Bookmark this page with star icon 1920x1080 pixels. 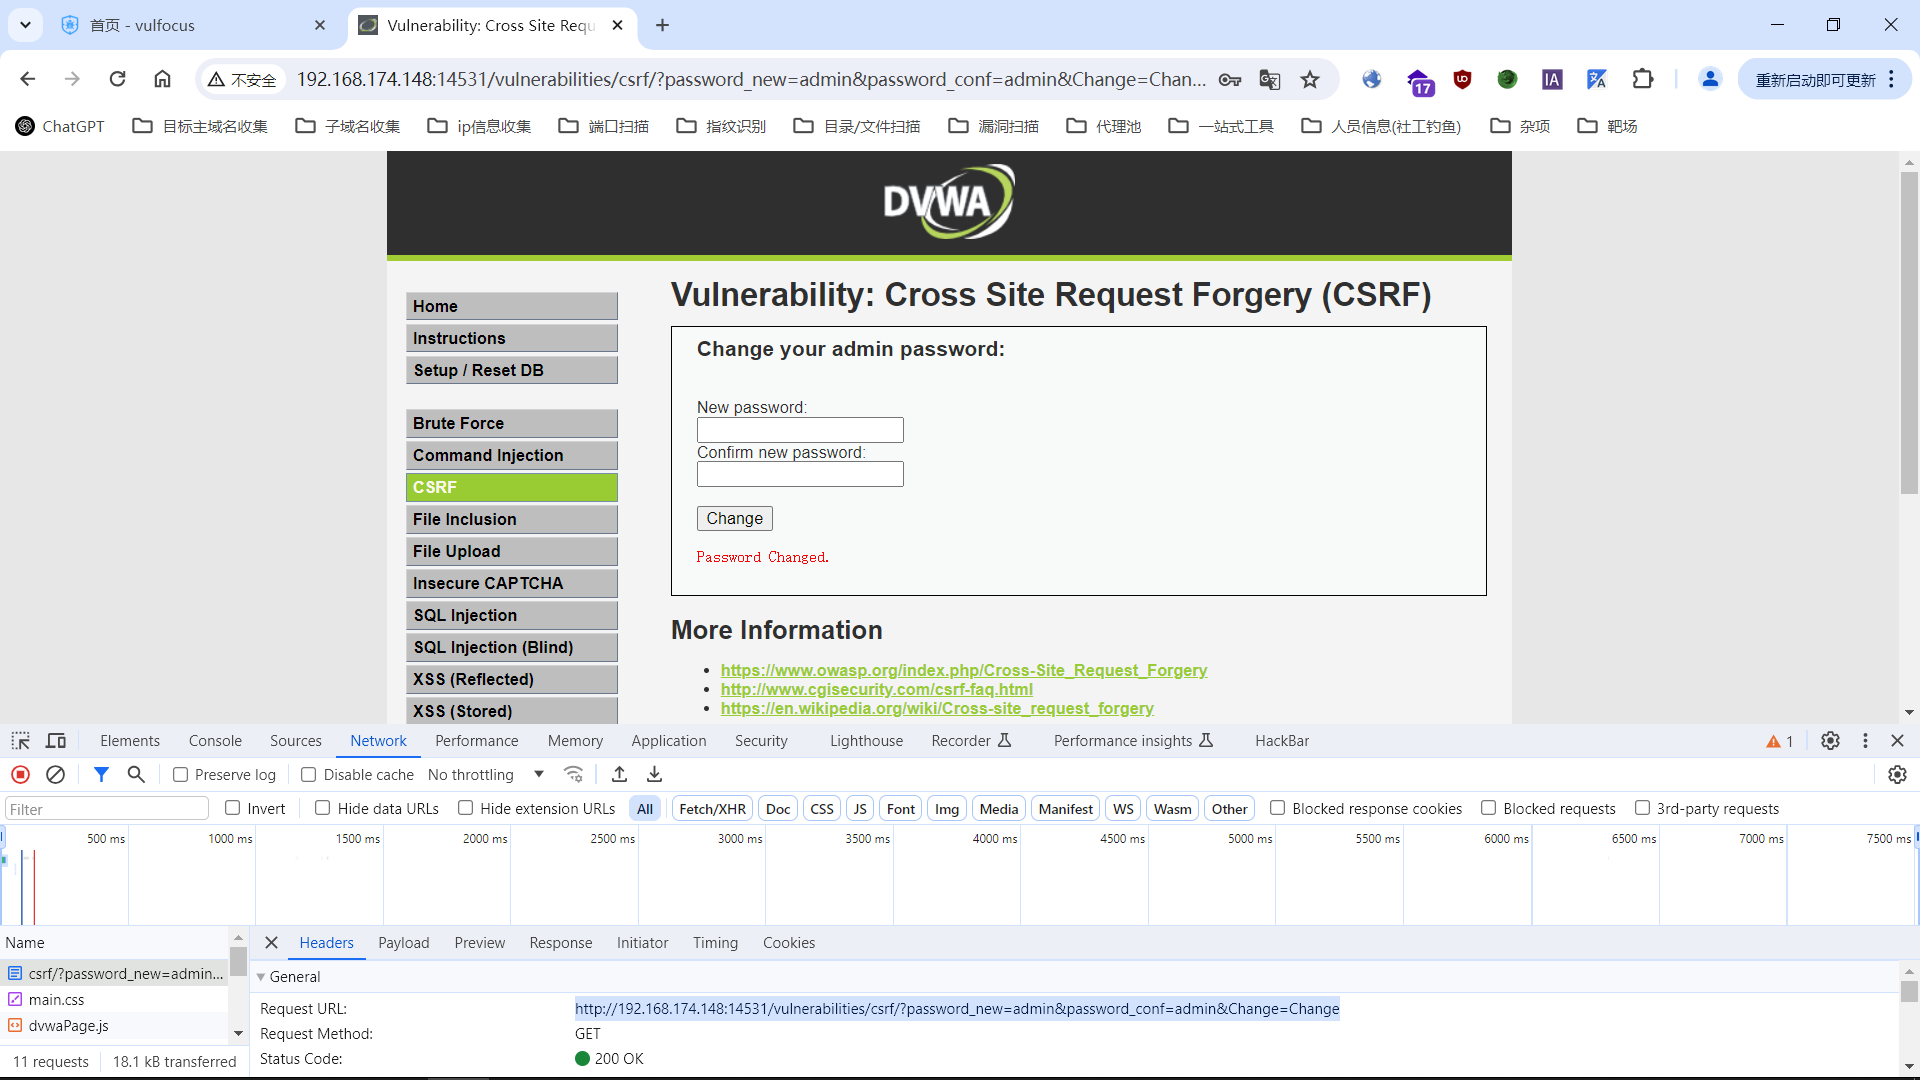(x=1310, y=80)
